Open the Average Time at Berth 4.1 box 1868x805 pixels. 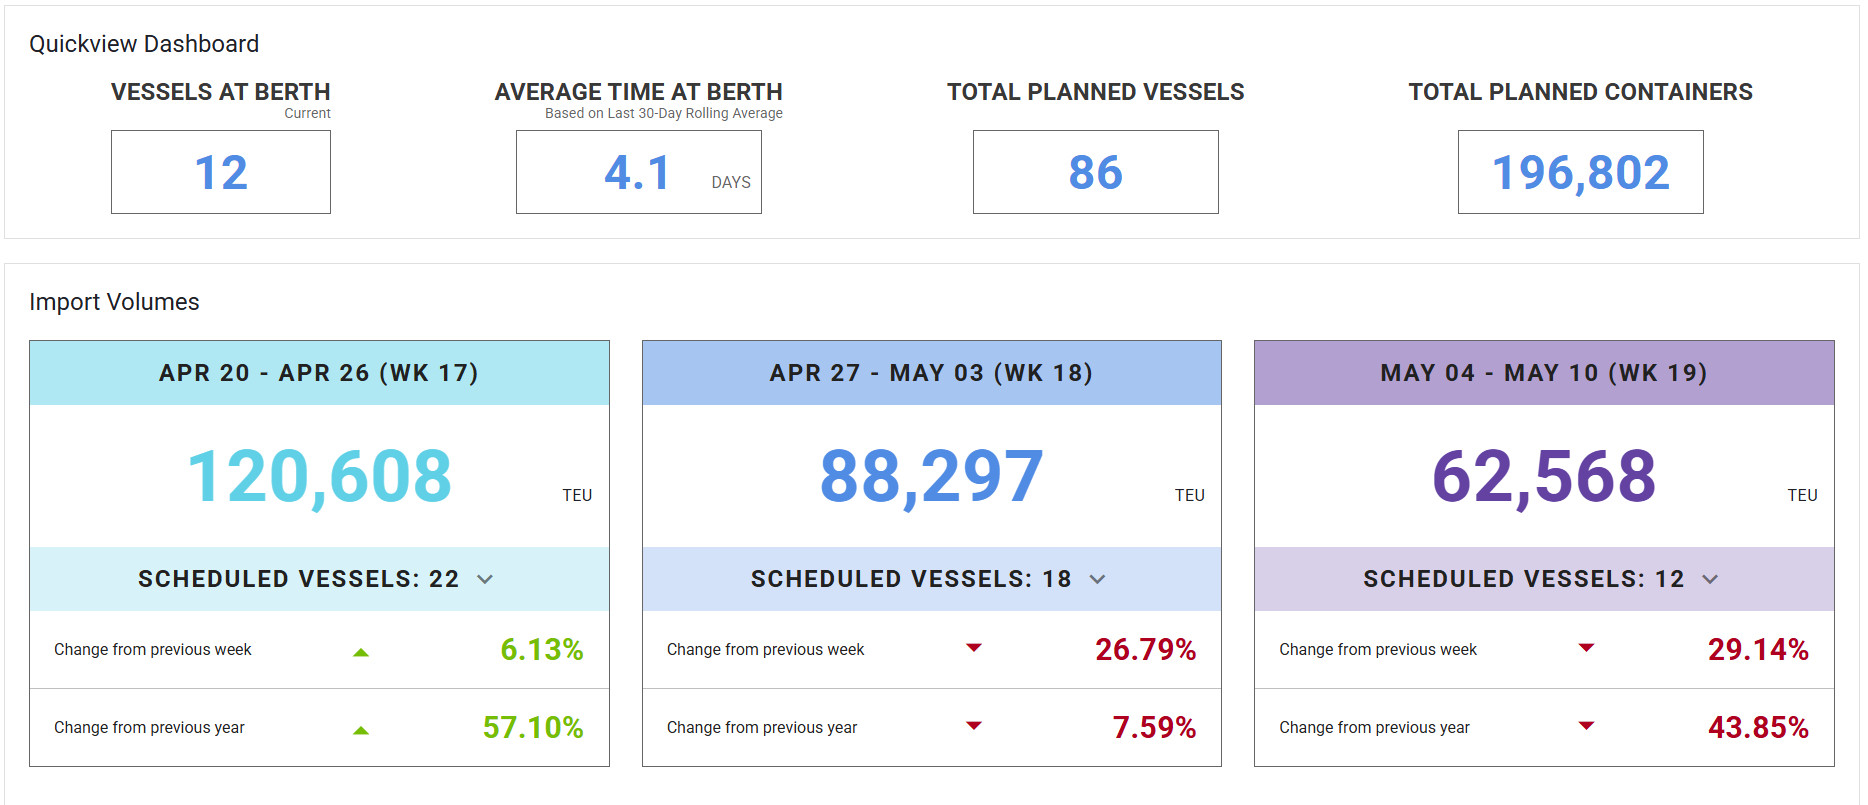click(x=639, y=172)
